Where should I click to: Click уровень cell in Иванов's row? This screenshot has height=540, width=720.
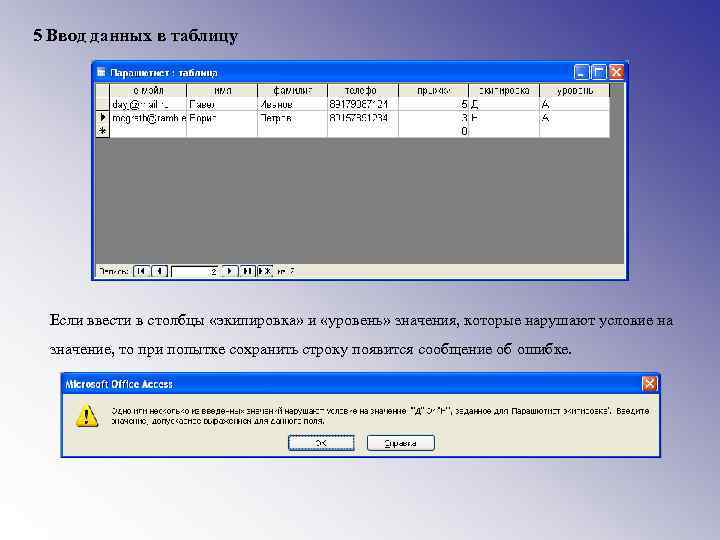pos(574,104)
